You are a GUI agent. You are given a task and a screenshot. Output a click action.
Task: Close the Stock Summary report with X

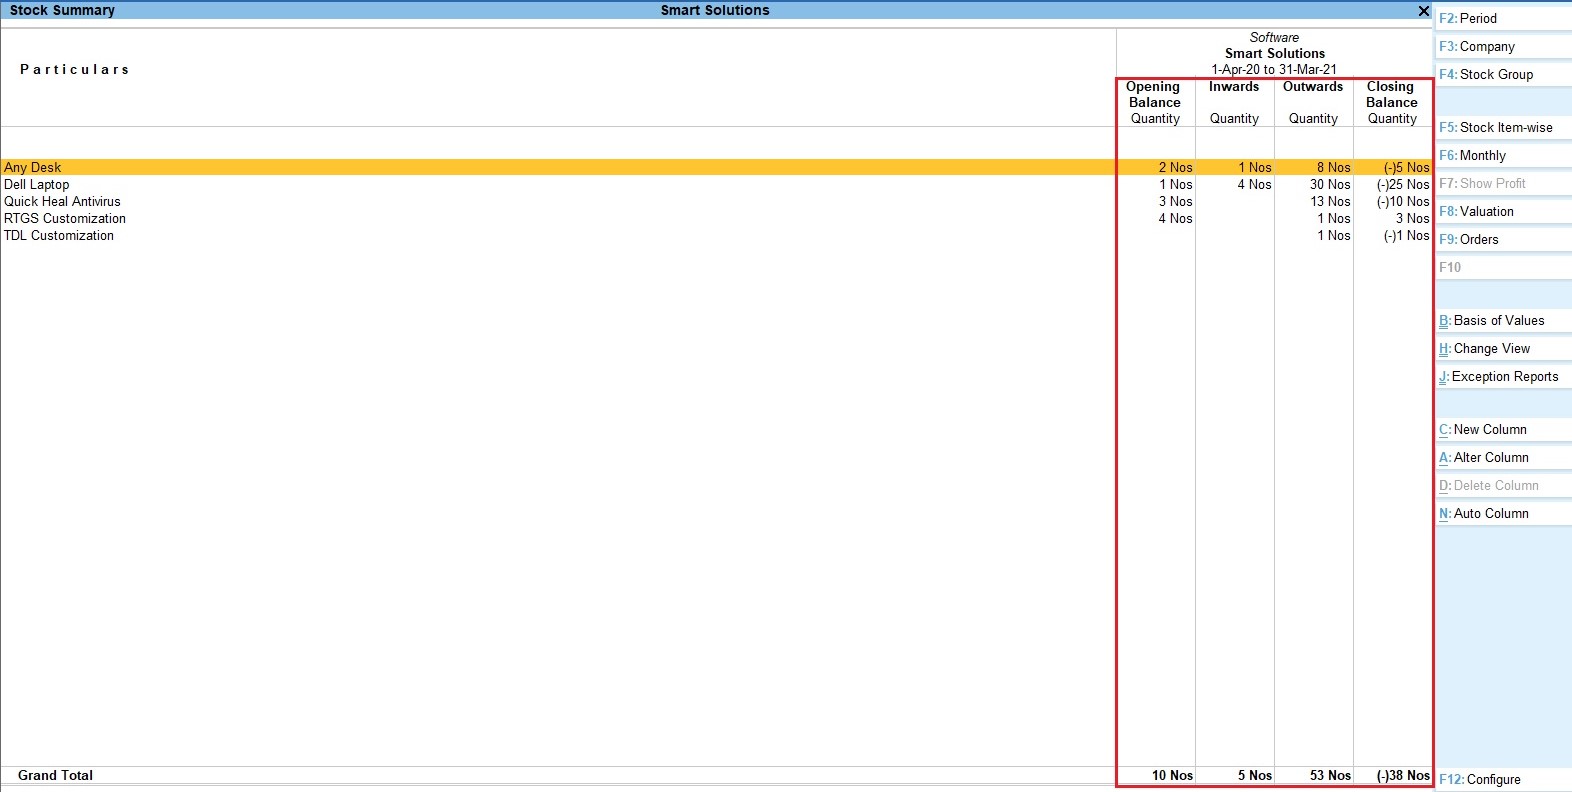[x=1423, y=11]
